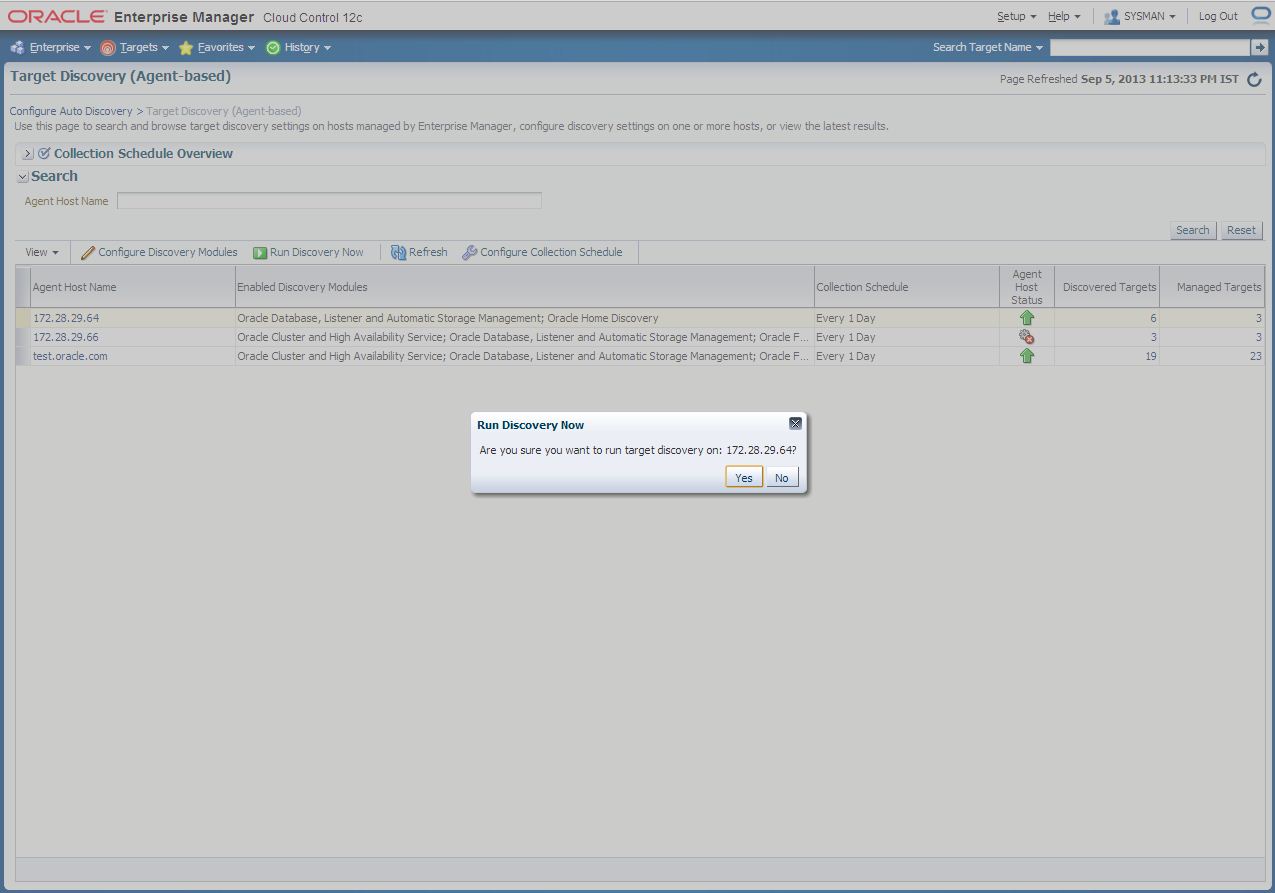Collapse the Search section
This screenshot has width=1275, height=893.
[22, 177]
